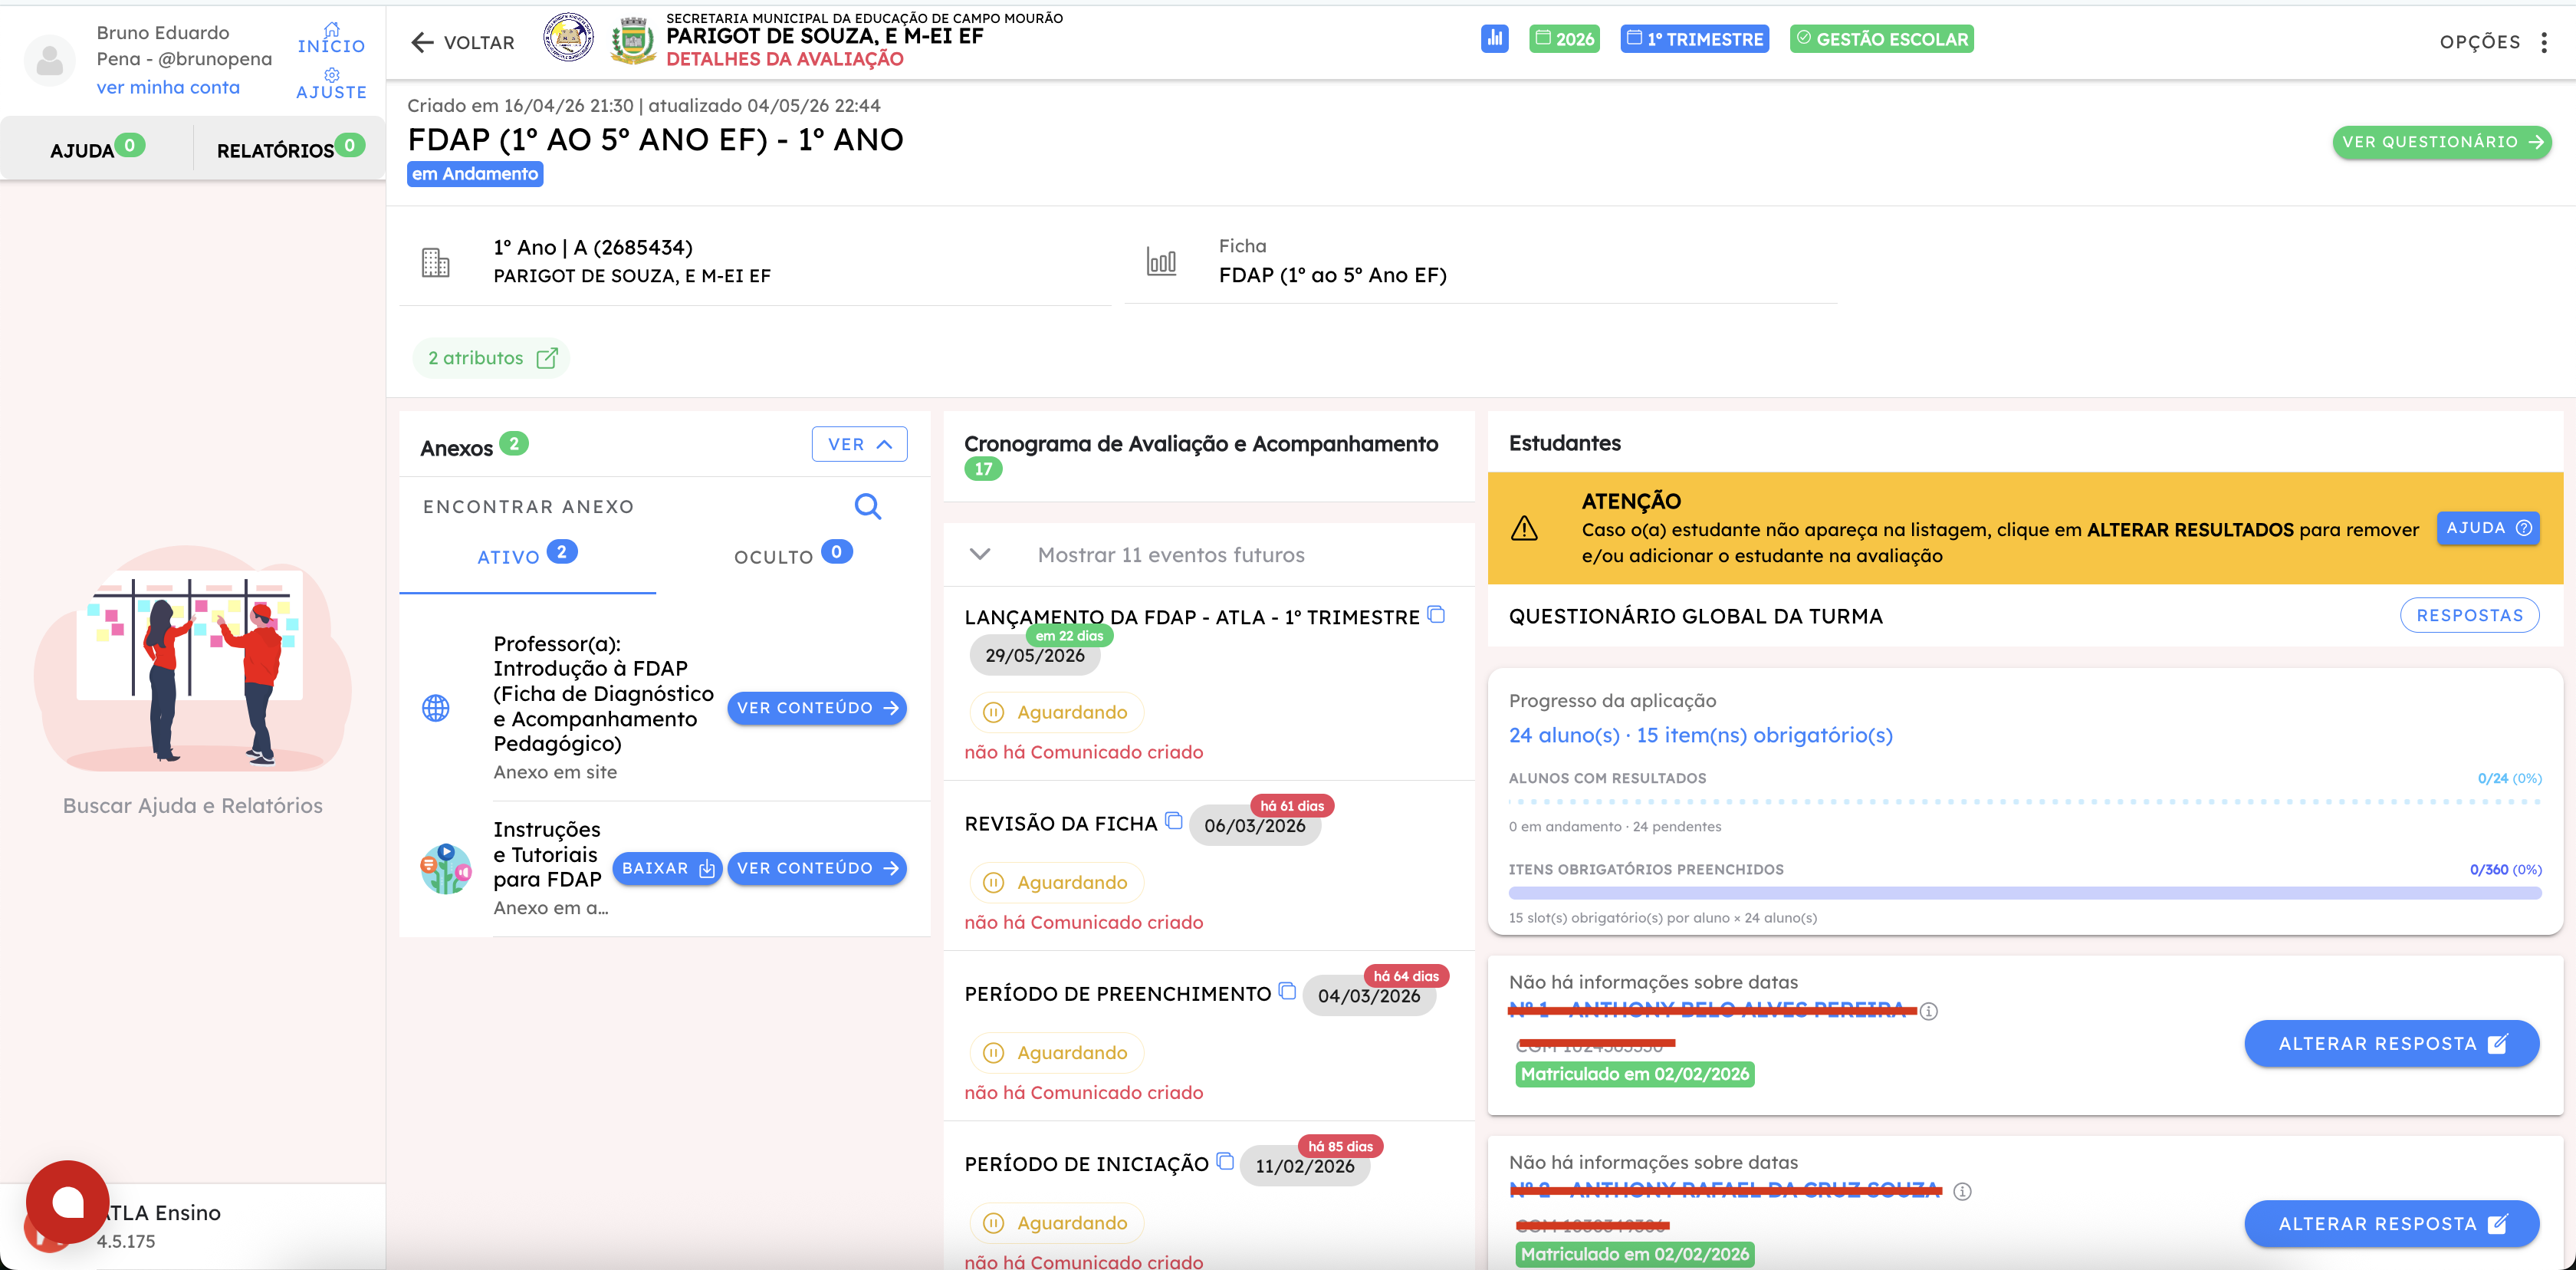Click RESPOSTAS for Questionário Global da Turma

(x=2469, y=615)
